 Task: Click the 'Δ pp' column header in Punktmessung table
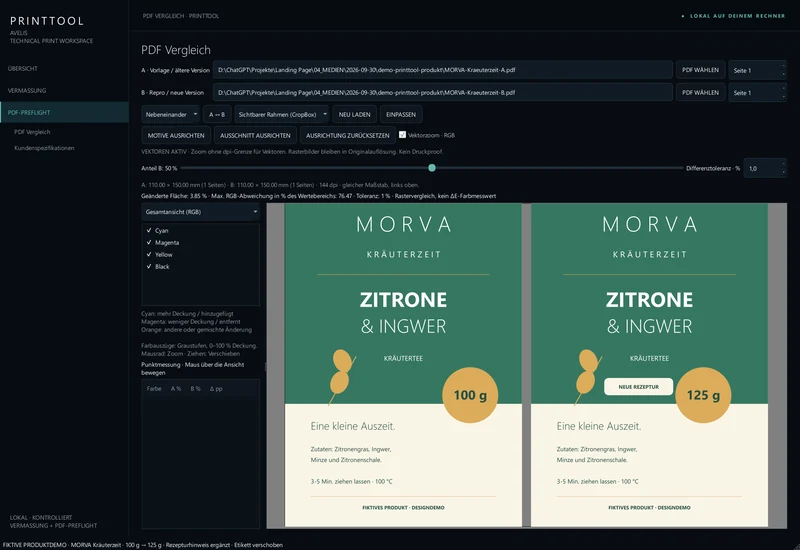216,389
